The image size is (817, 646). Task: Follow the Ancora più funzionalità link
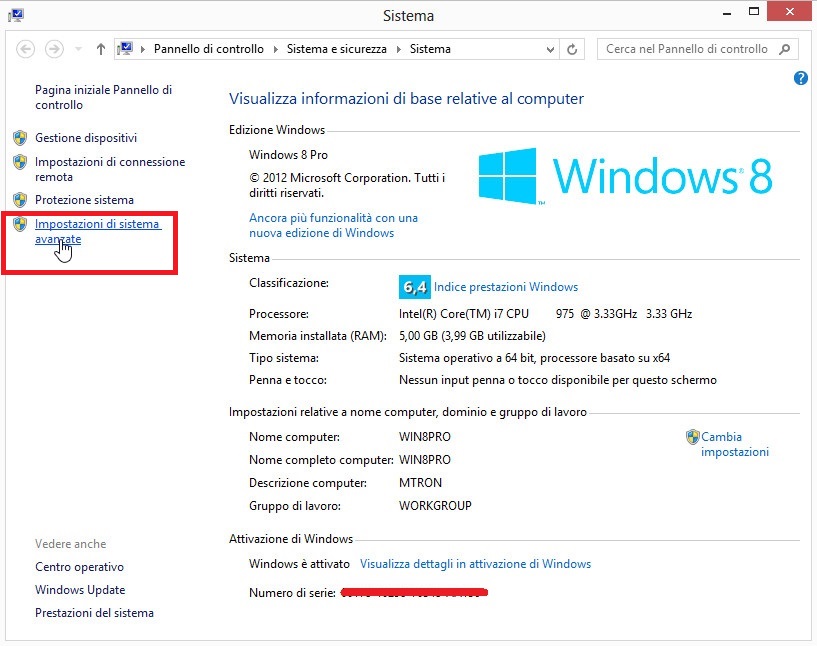333,225
